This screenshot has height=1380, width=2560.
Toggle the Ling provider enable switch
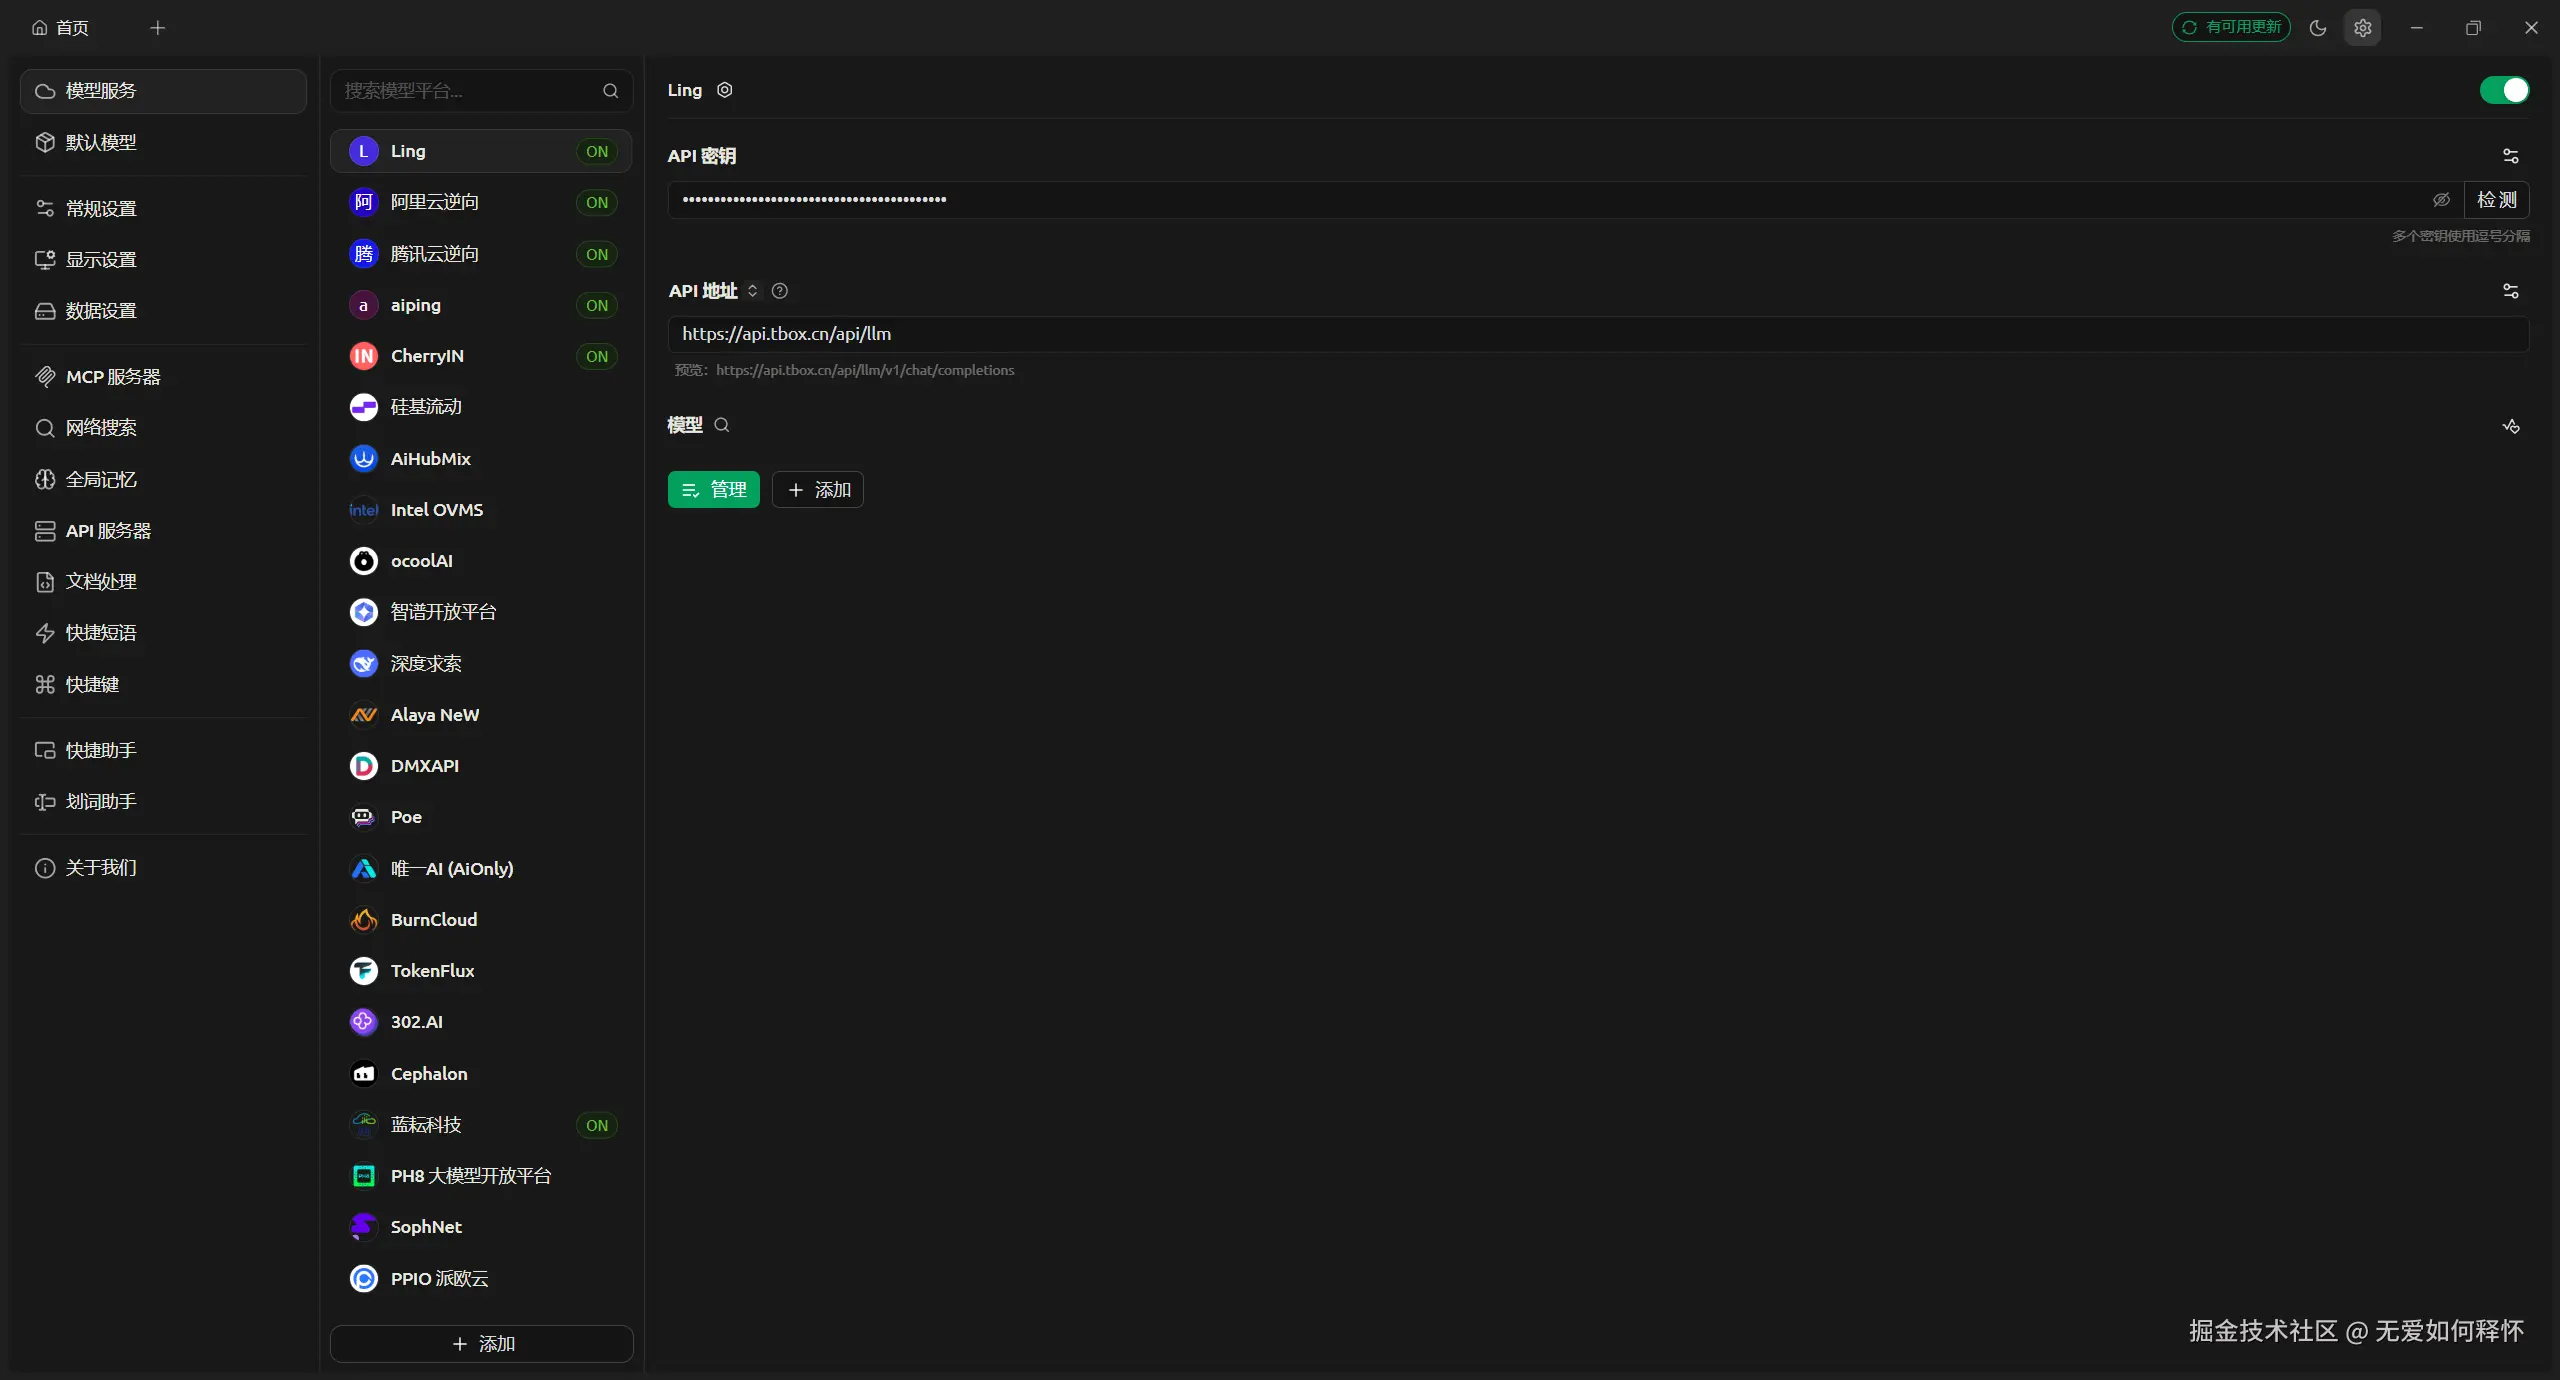2504,90
